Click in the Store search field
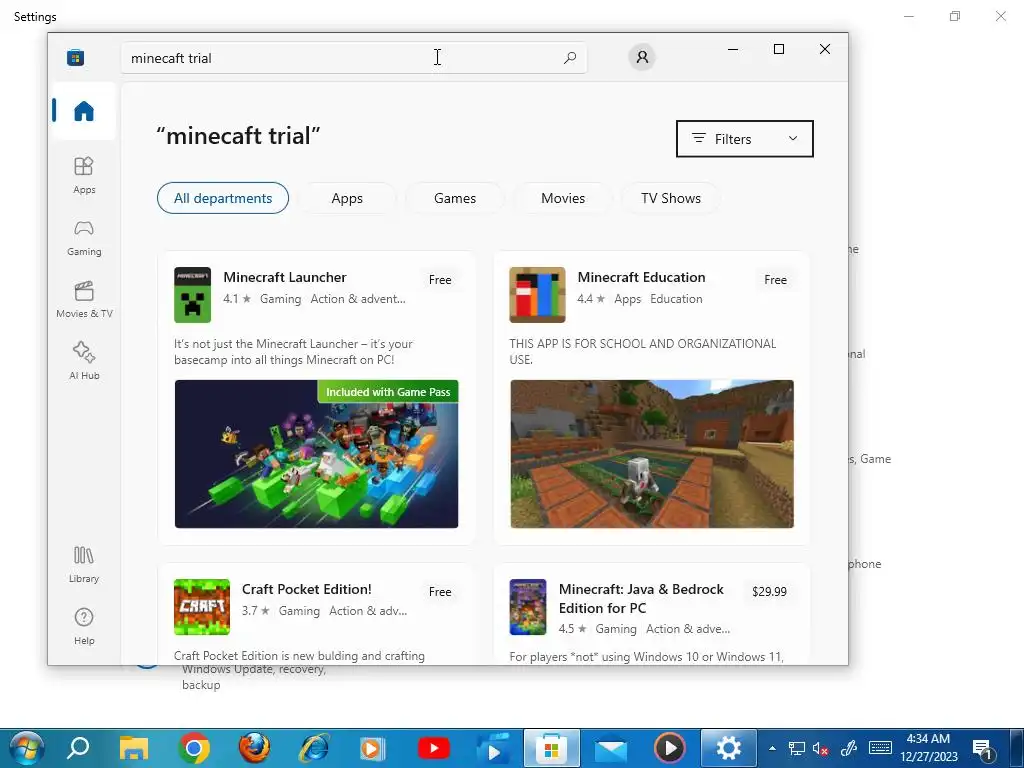This screenshot has height=768, width=1024. pyautogui.click(x=353, y=57)
